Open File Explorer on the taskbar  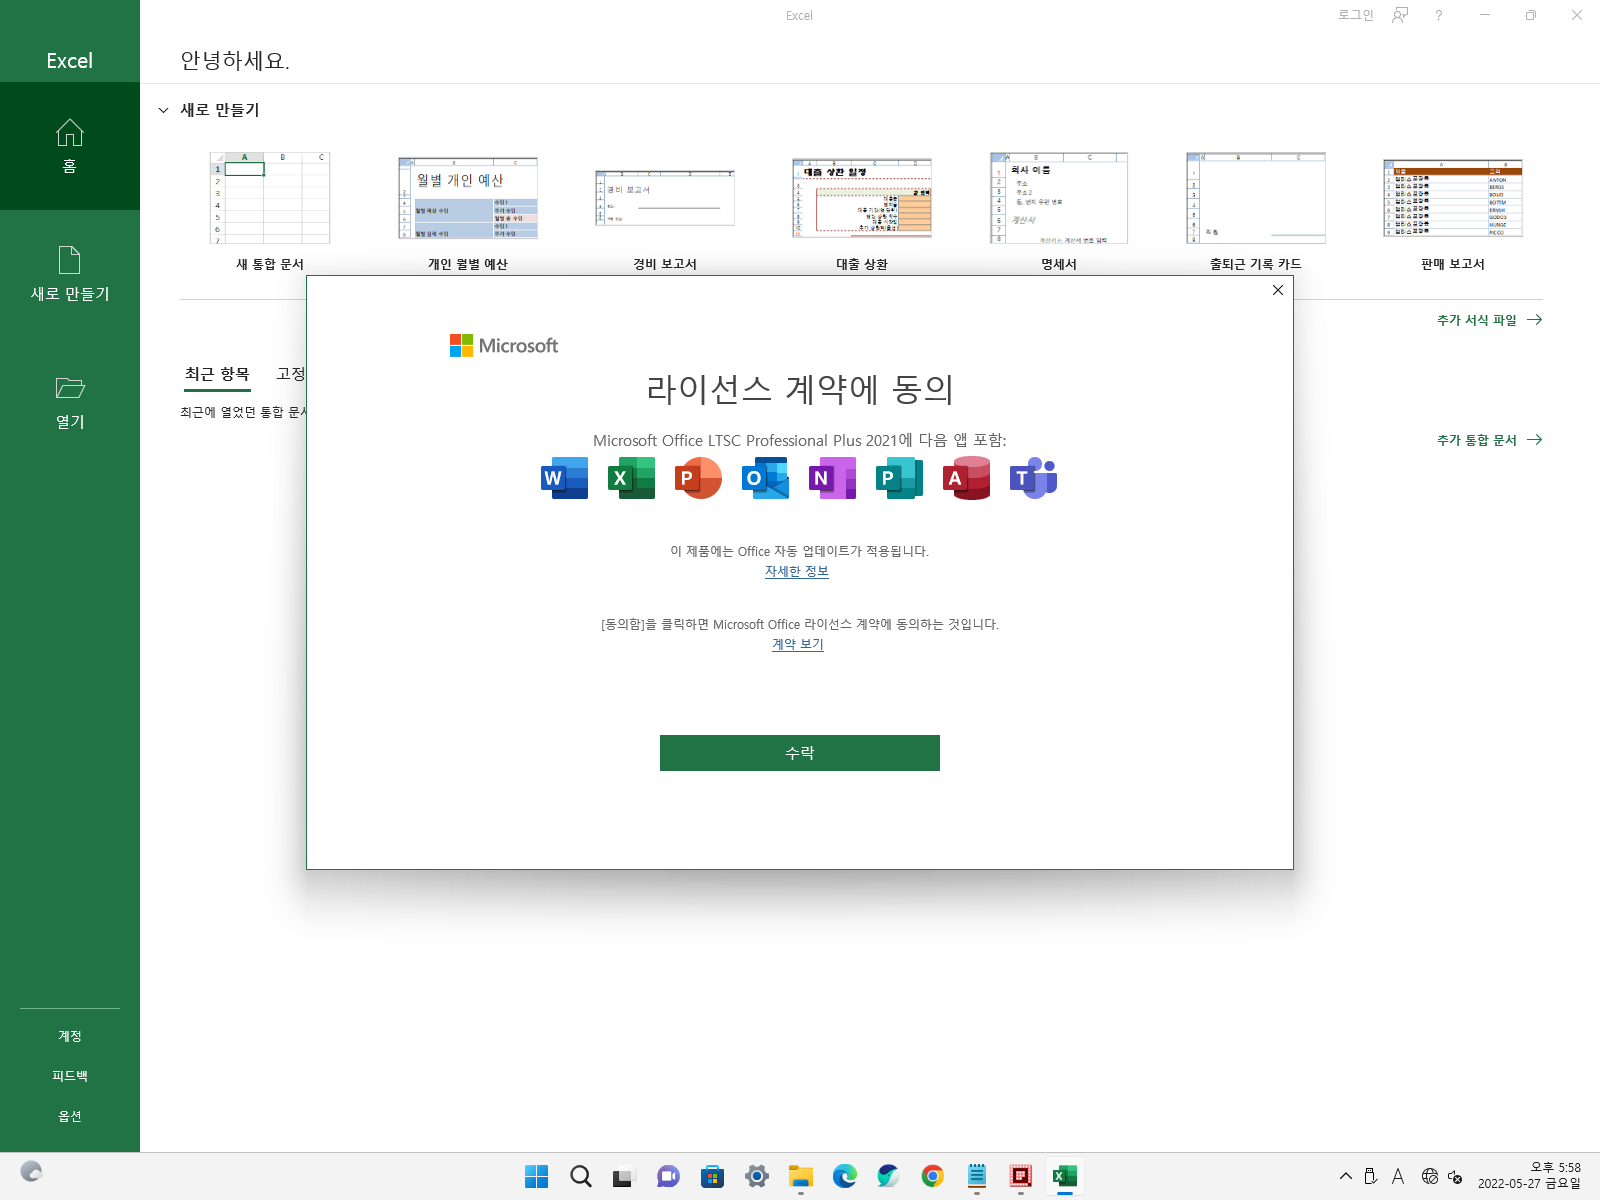point(800,1177)
